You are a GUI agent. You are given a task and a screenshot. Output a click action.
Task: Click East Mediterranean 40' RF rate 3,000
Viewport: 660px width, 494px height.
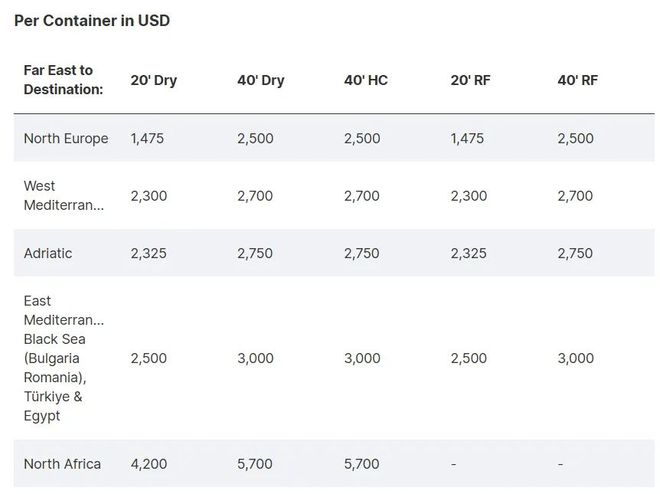pyautogui.click(x=575, y=358)
